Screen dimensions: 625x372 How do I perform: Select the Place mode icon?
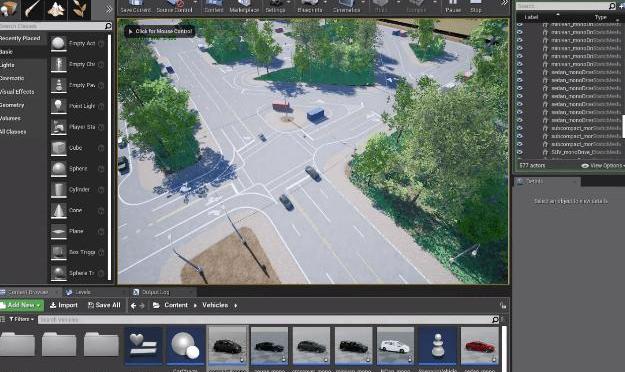tap(9, 9)
